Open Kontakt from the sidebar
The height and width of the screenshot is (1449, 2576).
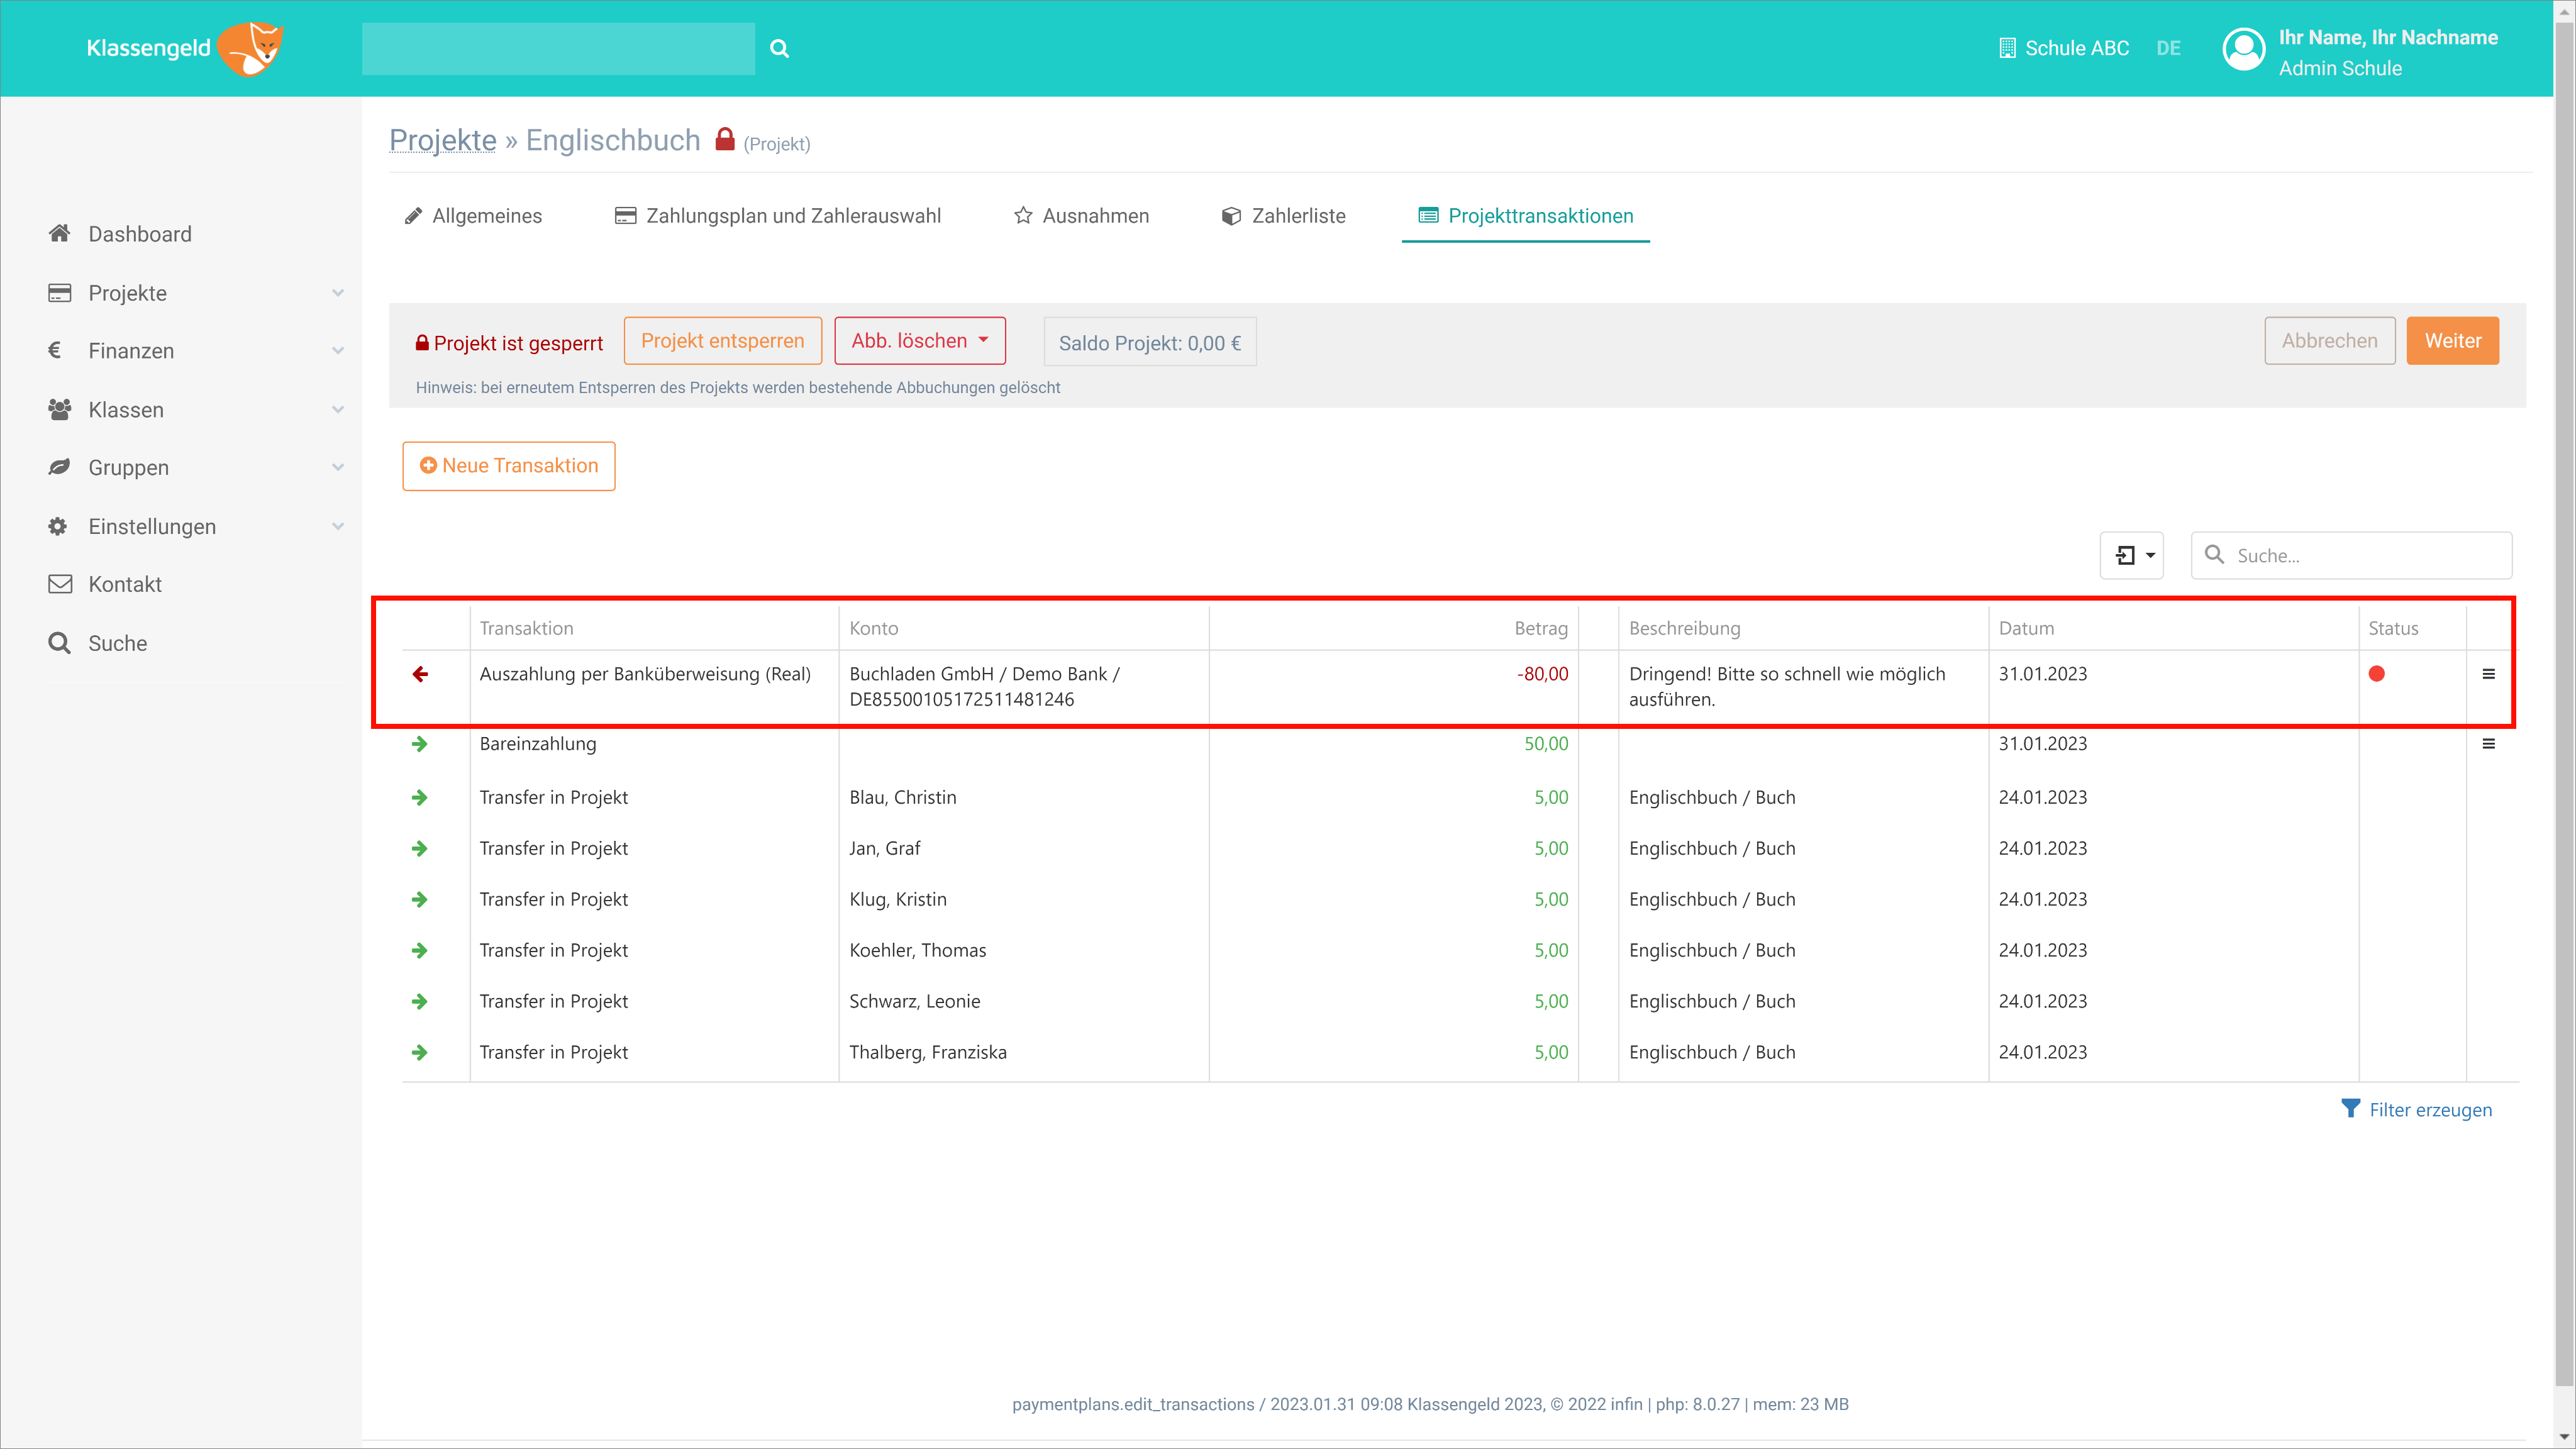[x=125, y=585]
